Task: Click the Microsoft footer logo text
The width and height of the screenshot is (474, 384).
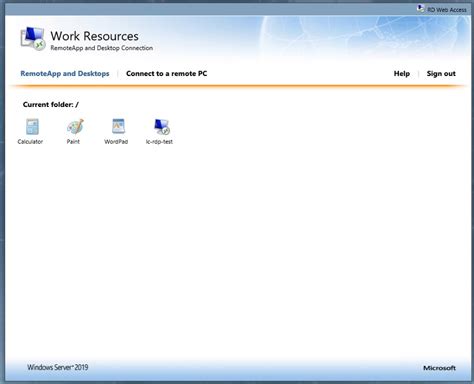Action: point(439,368)
